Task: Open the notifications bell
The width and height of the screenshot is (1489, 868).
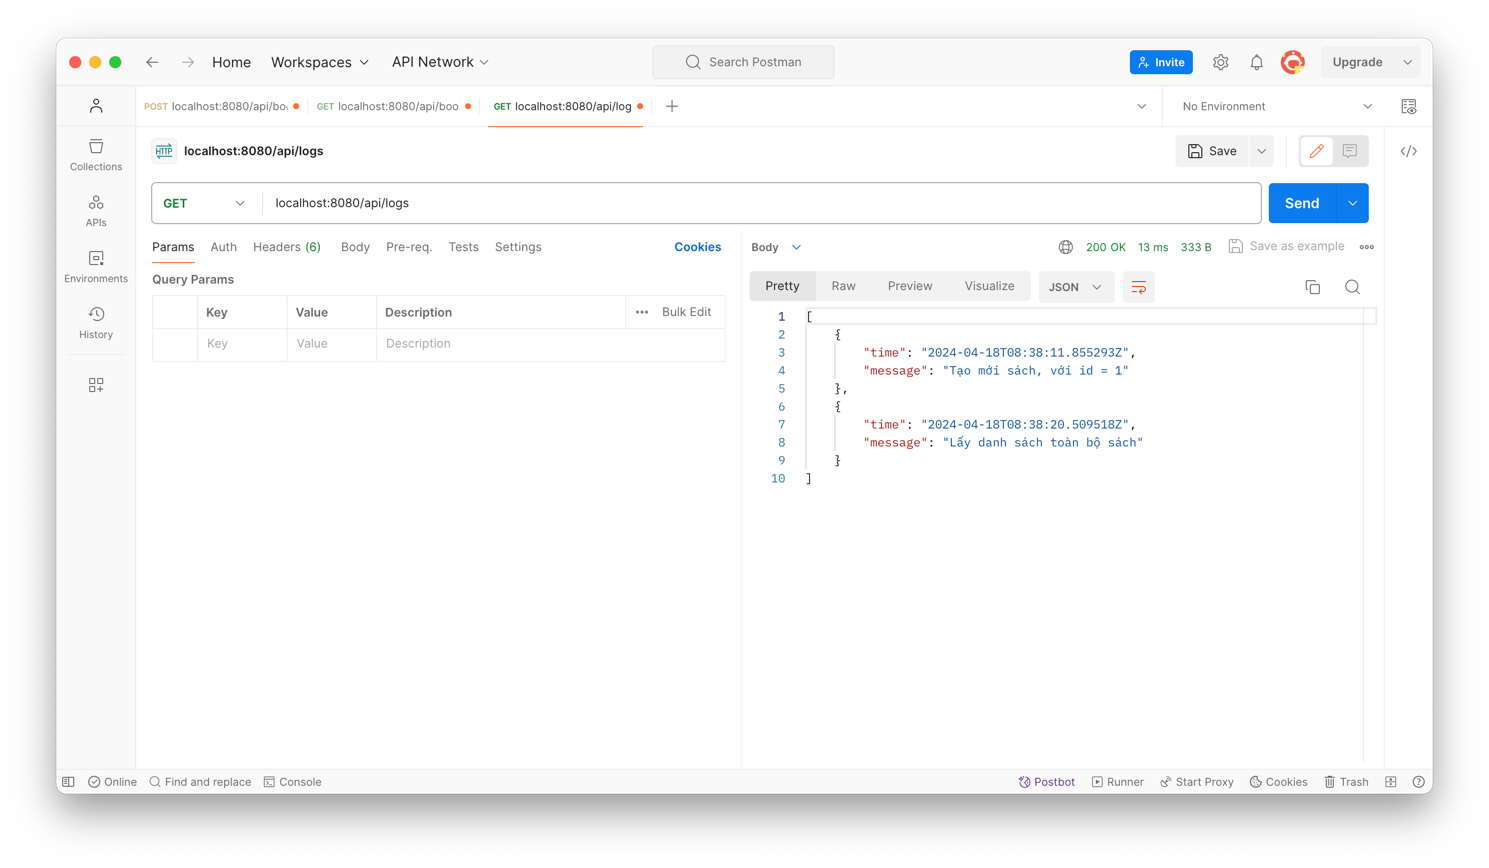Action: 1256,62
